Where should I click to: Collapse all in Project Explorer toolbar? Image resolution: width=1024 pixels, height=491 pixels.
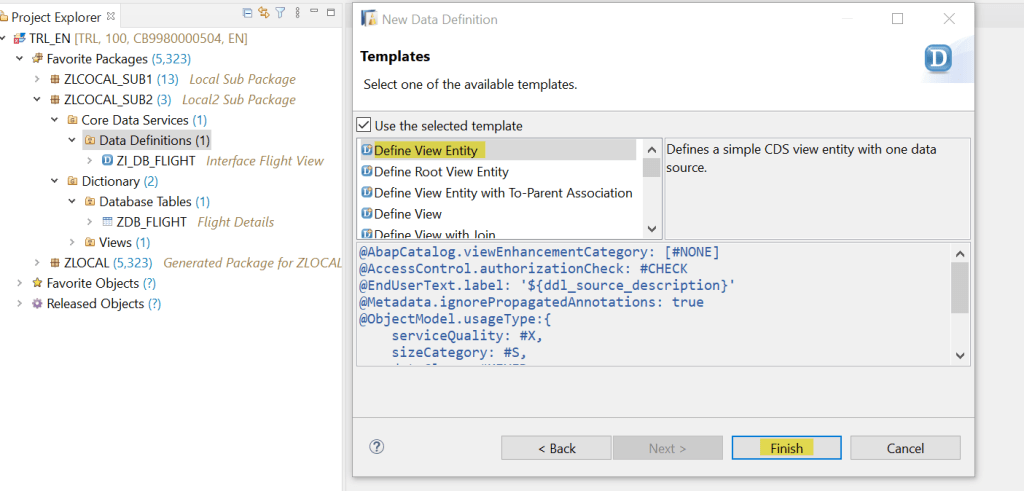[248, 13]
